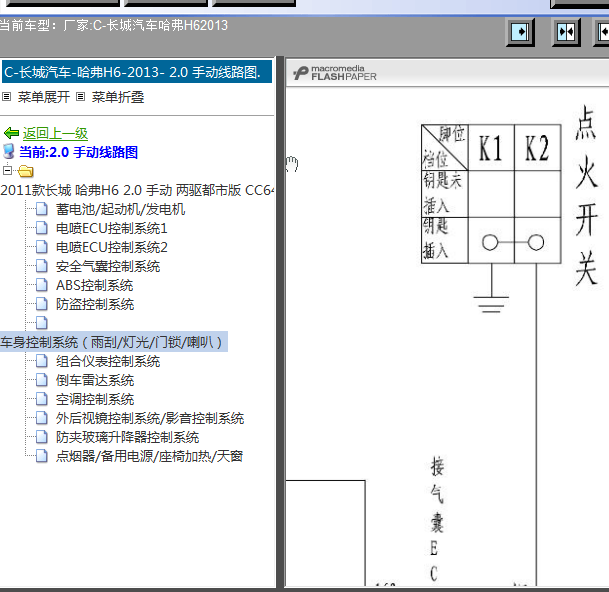Viewport: 609px width, 592px height.
Task: Click page icon above 车身控制系统 row
Action: (x=42, y=323)
